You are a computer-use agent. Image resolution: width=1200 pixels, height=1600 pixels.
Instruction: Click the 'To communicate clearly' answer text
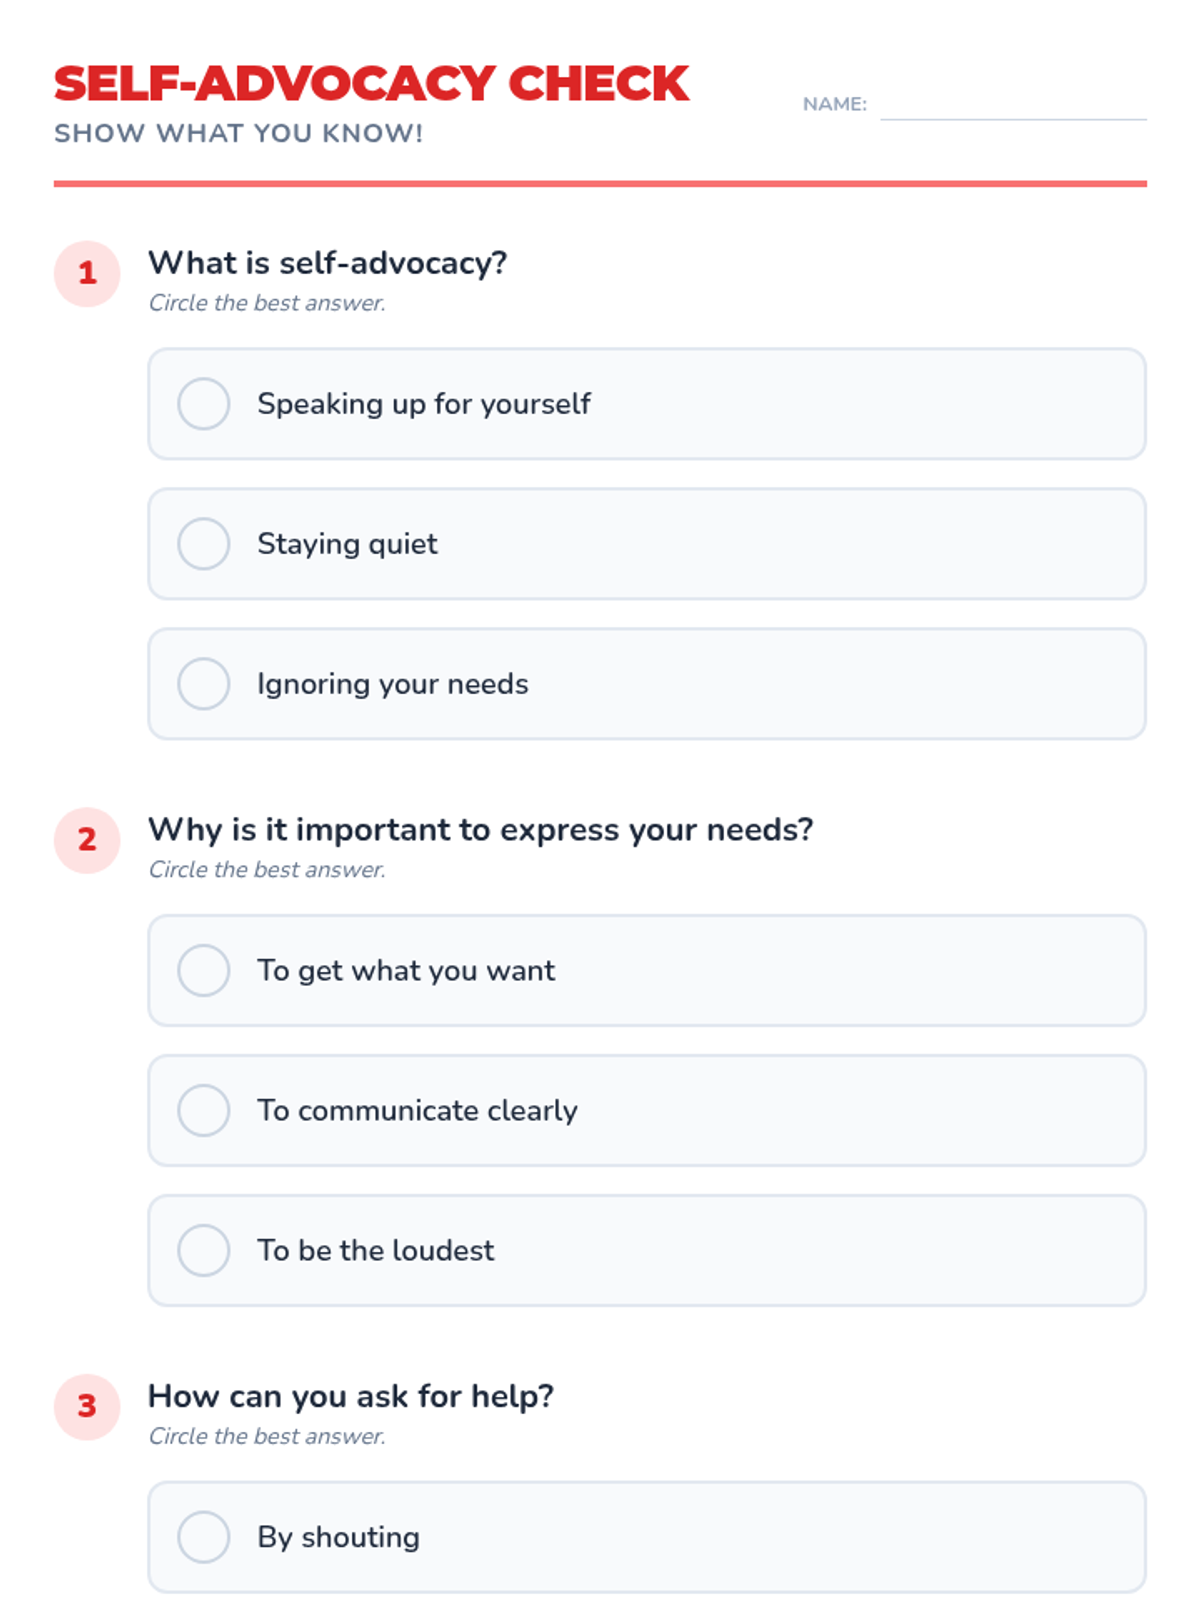coord(417,1110)
